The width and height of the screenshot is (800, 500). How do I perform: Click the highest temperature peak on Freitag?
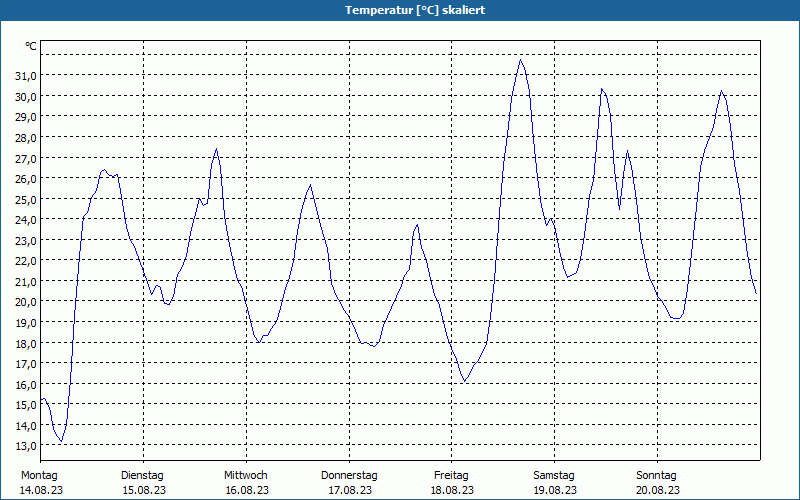(521, 60)
